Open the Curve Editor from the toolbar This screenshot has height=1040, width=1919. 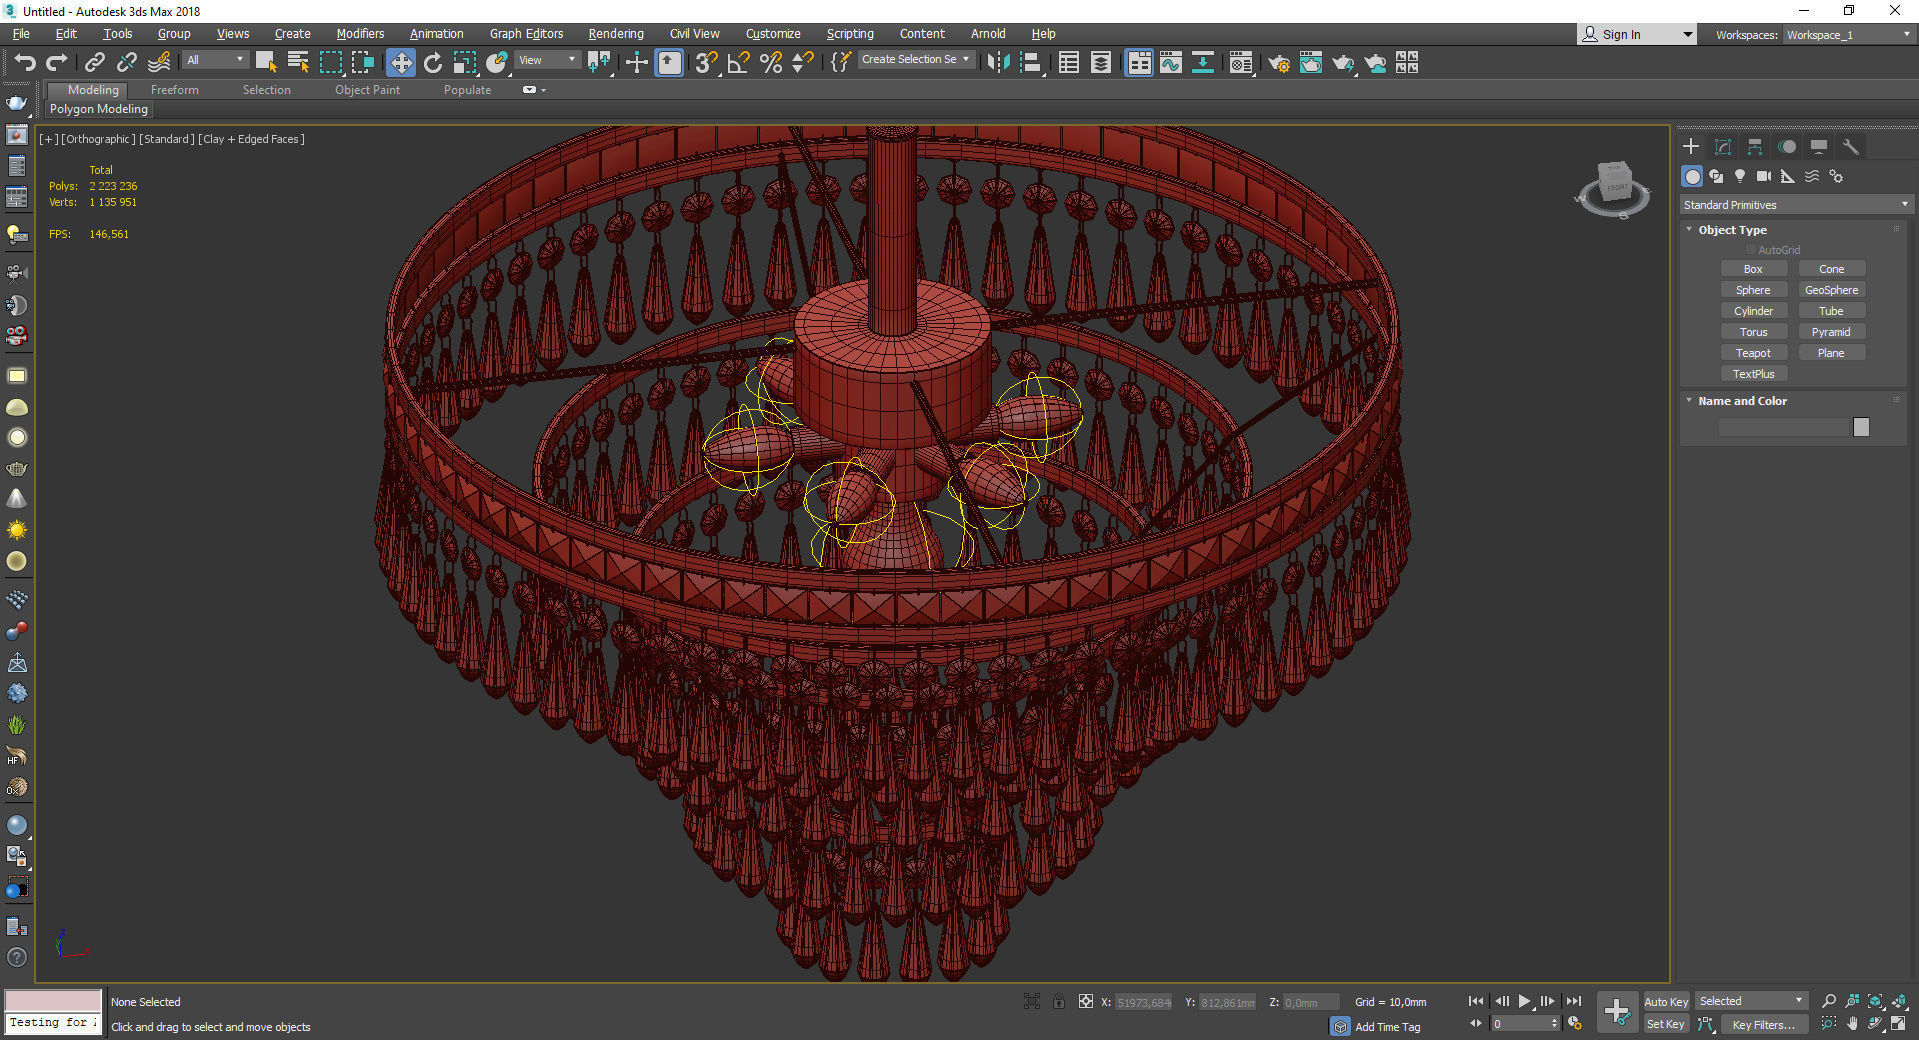click(1171, 63)
